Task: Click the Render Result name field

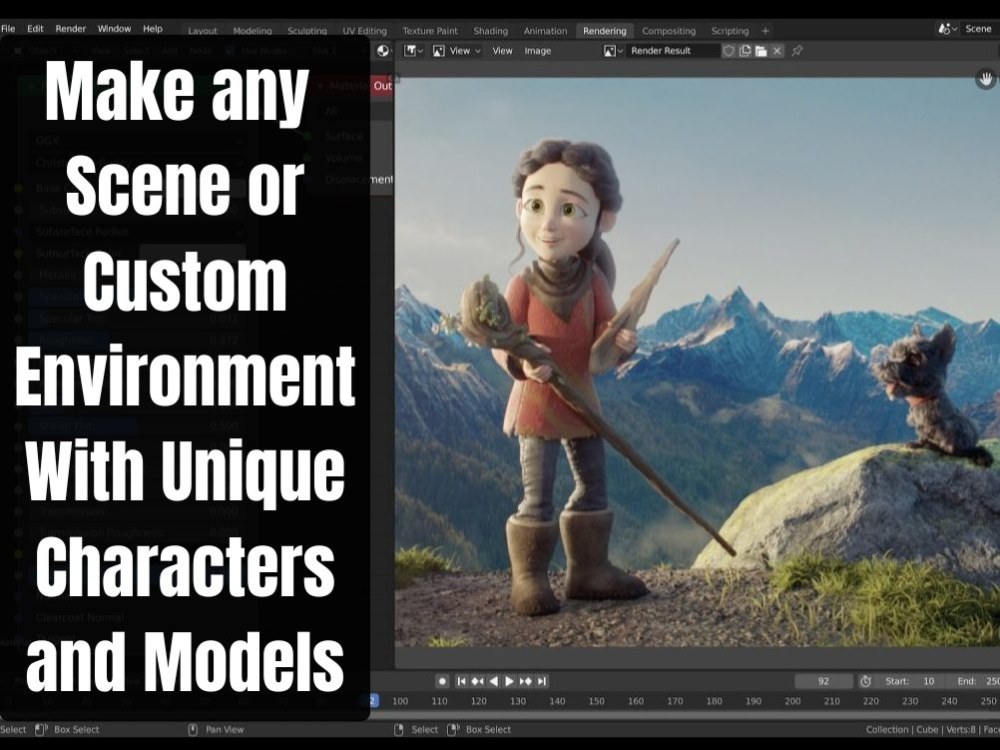Action: point(673,51)
